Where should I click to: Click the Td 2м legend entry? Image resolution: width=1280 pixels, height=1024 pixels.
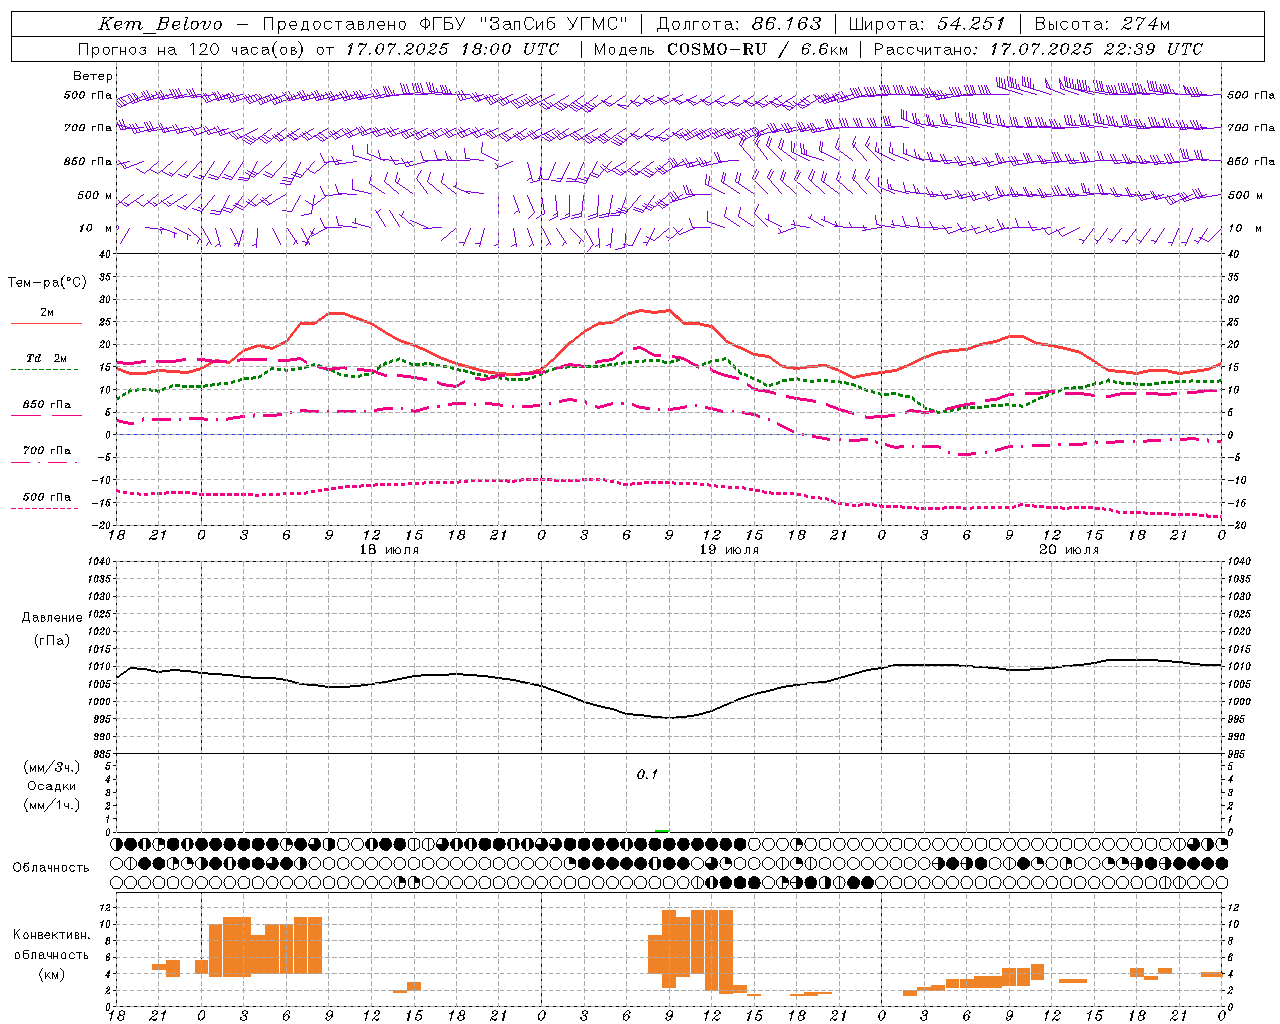pyautogui.click(x=46, y=358)
